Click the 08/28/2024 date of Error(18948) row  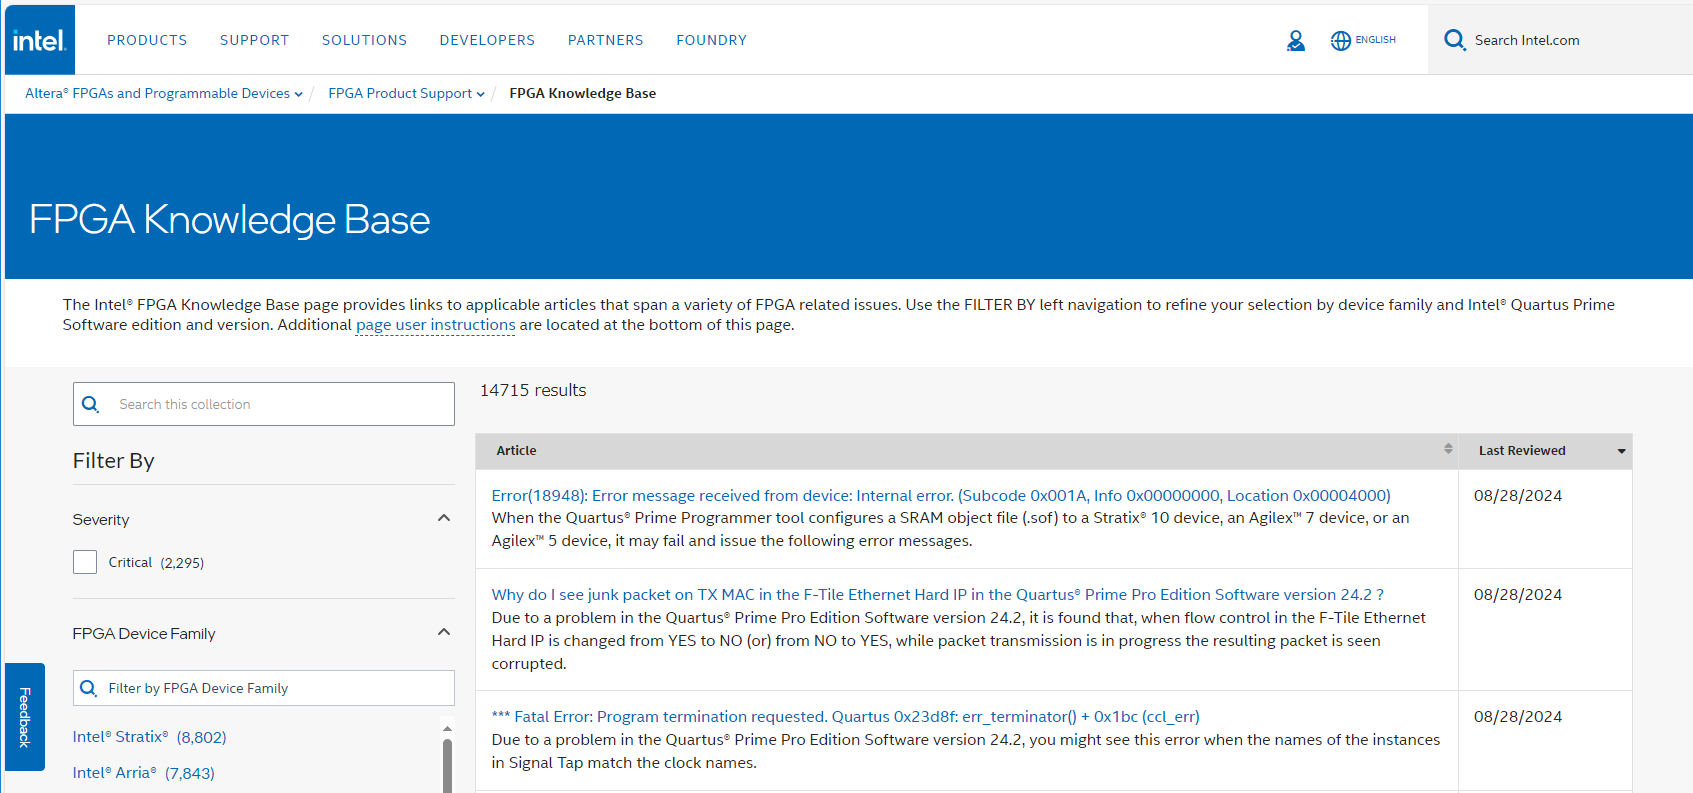1518,495
